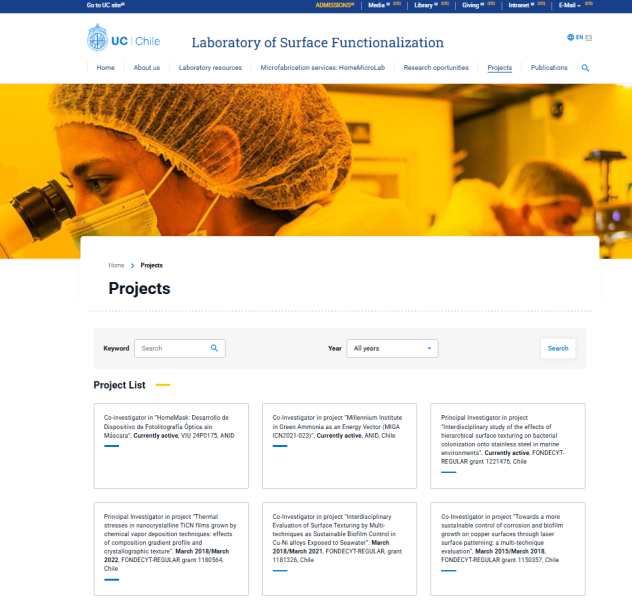632x600 pixels.
Task: Open the Millennium Institute Green Ammonia project card
Action: [339, 446]
